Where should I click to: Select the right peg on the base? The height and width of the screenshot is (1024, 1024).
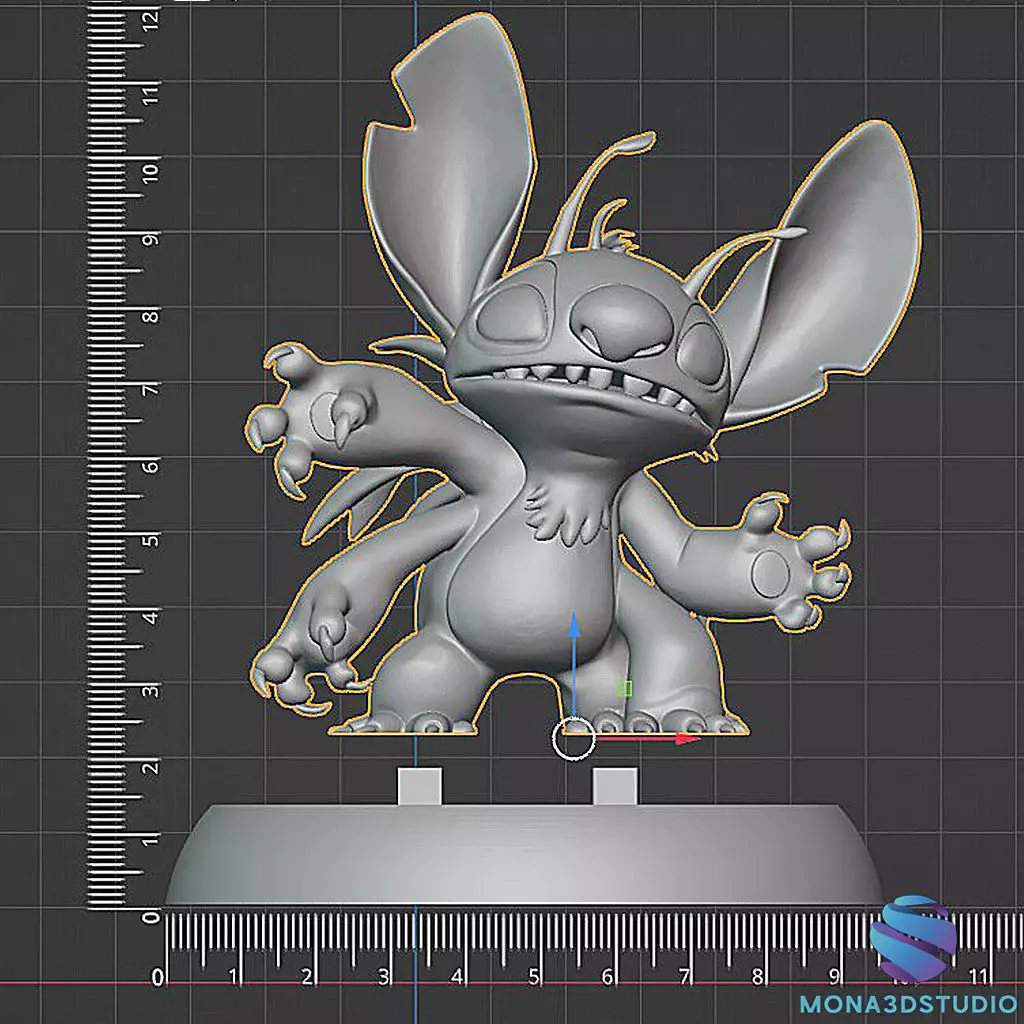coord(615,786)
